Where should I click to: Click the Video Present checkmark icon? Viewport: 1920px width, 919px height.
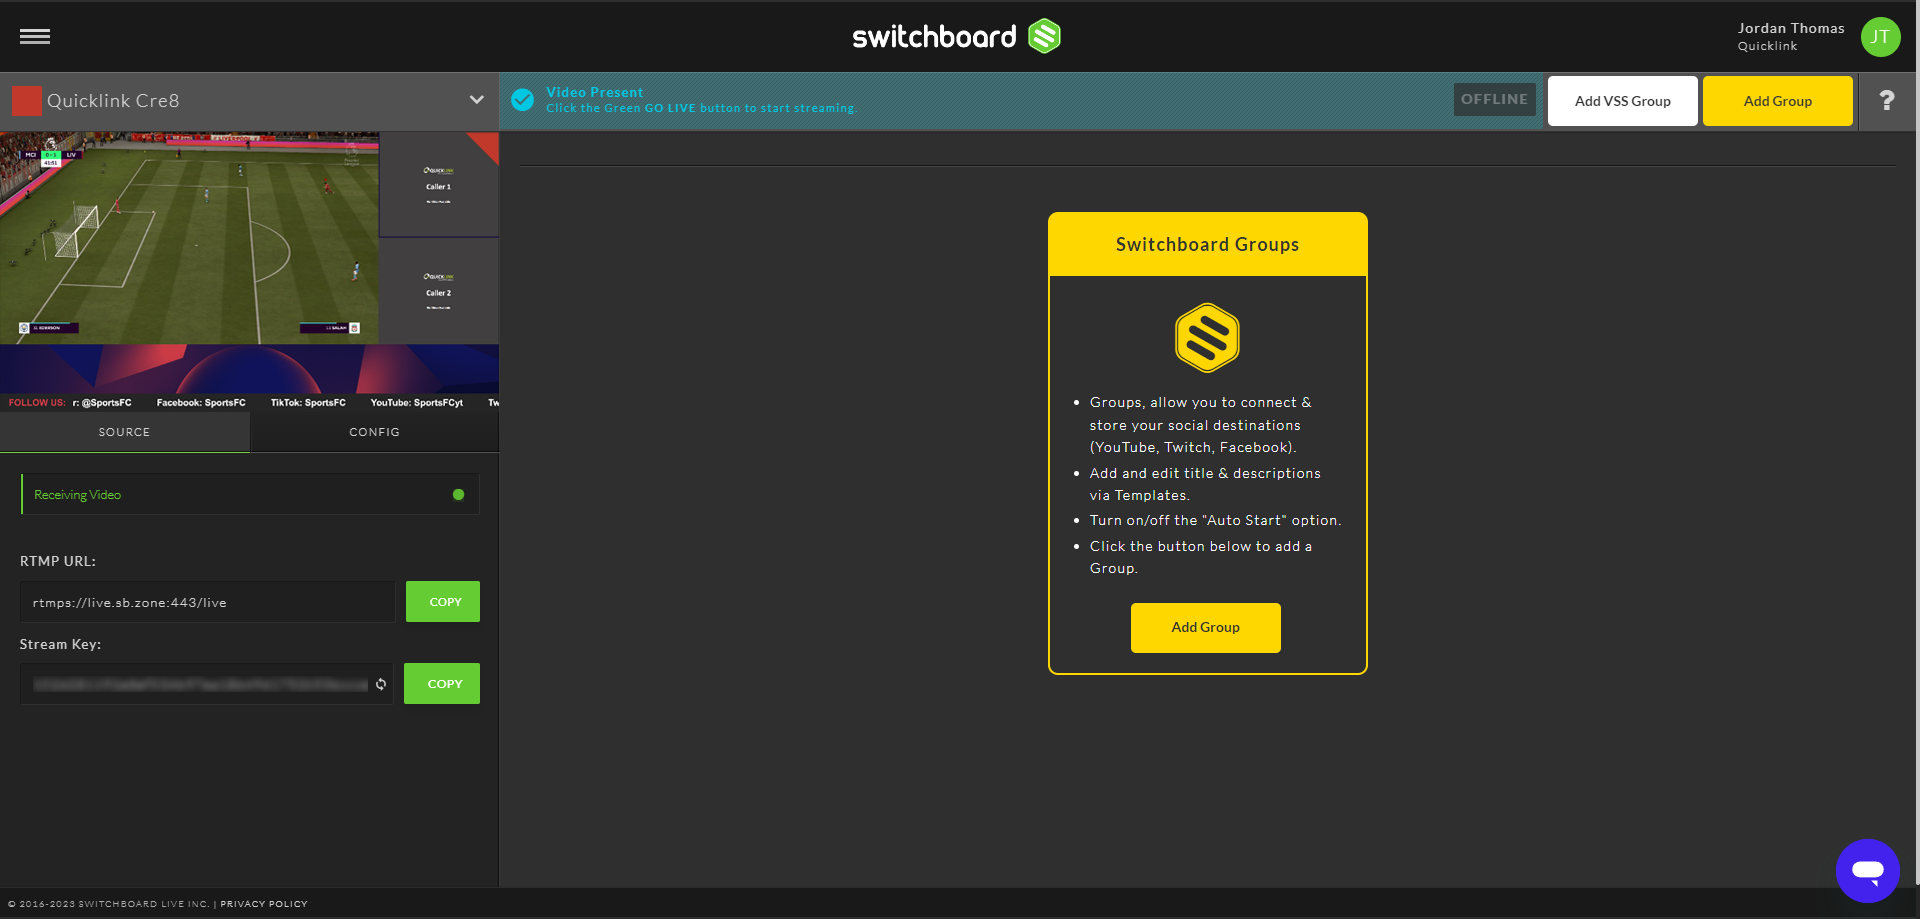[x=522, y=100]
